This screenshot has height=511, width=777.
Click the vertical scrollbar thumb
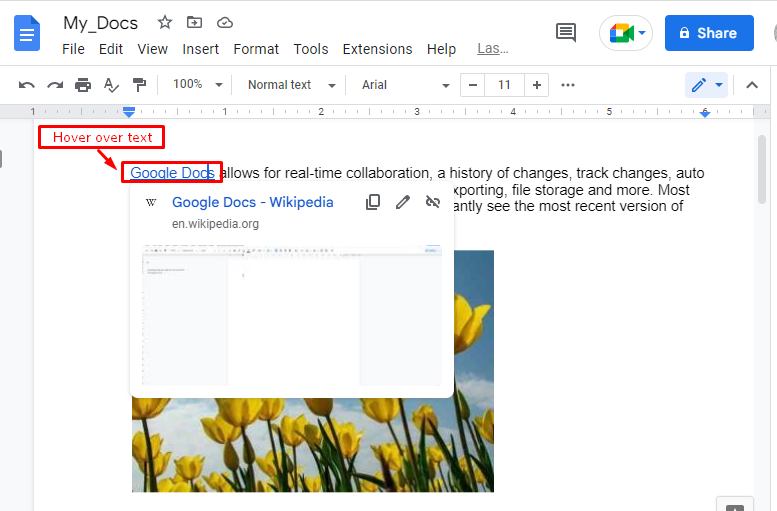pos(762,169)
